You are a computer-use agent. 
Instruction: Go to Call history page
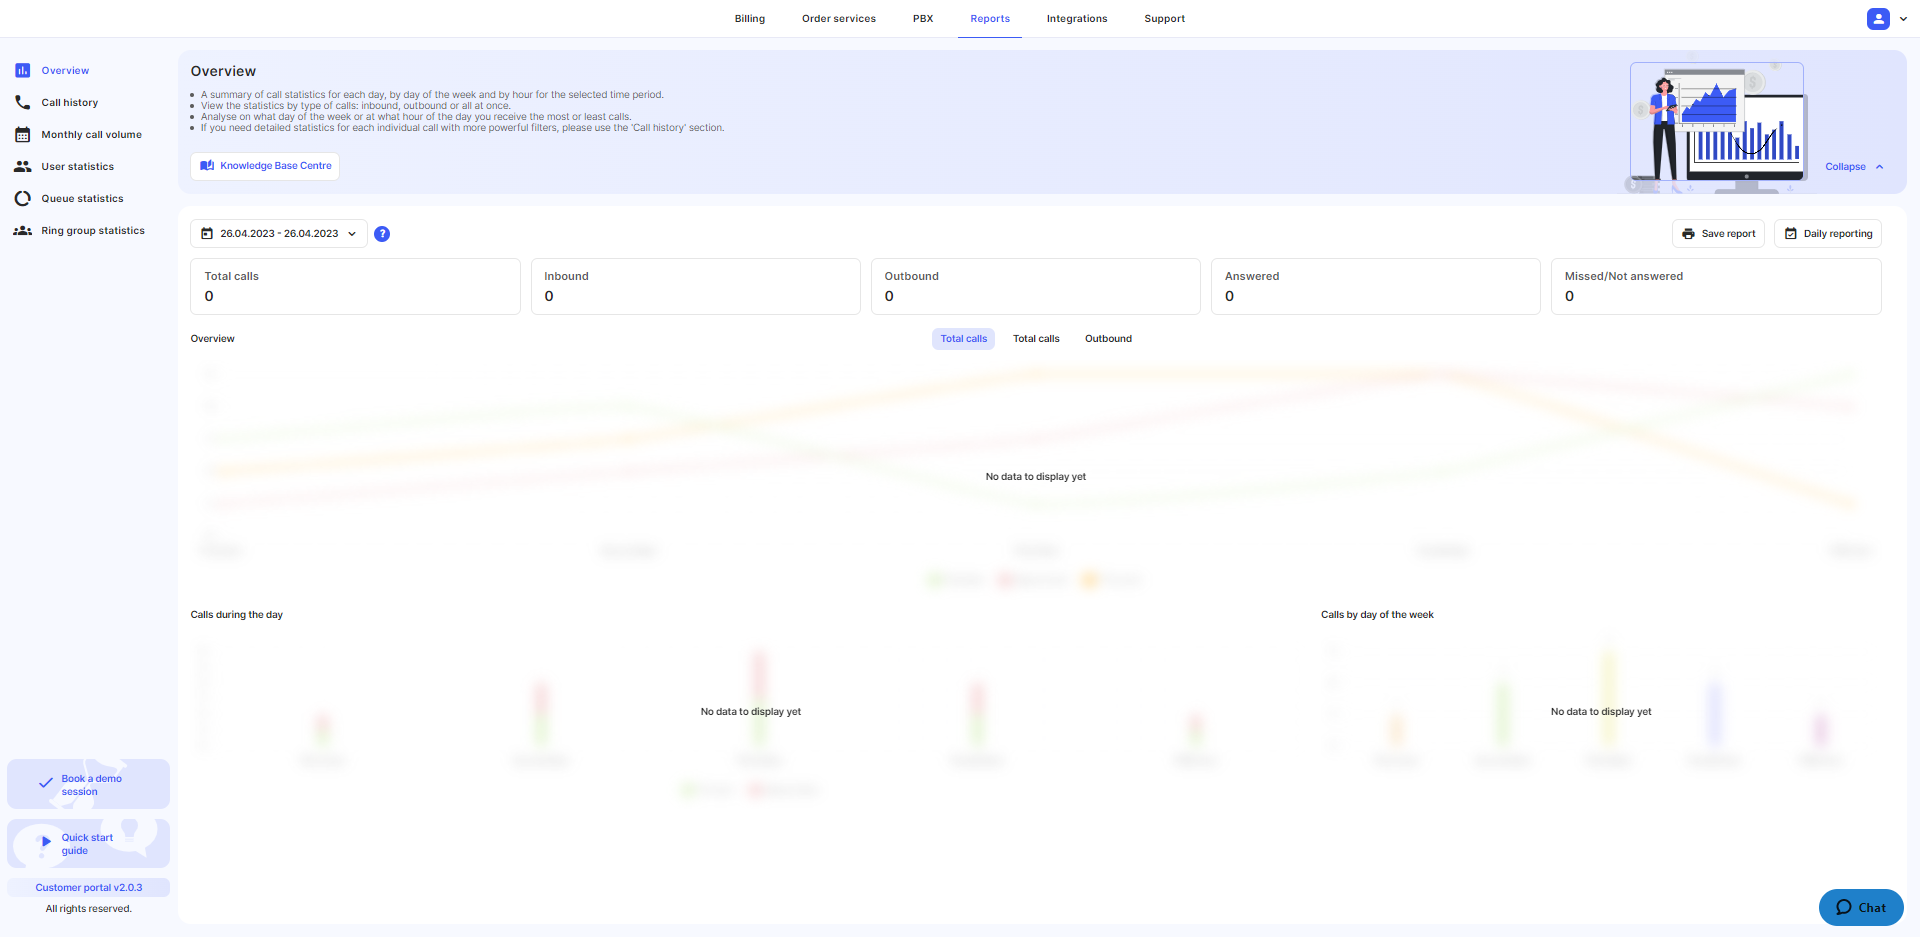pyautogui.click(x=70, y=103)
